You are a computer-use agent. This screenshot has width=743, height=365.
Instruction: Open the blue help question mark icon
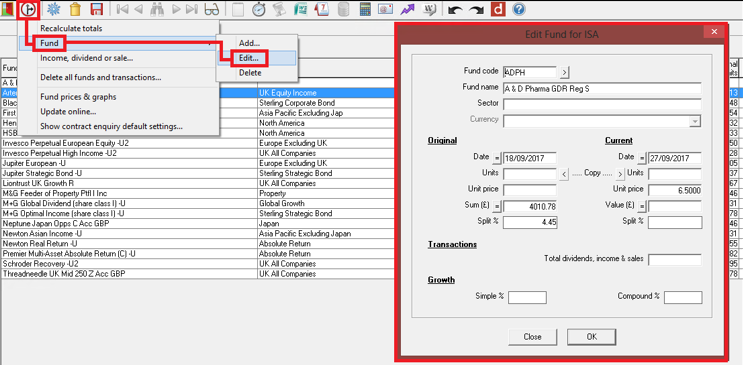(x=519, y=9)
